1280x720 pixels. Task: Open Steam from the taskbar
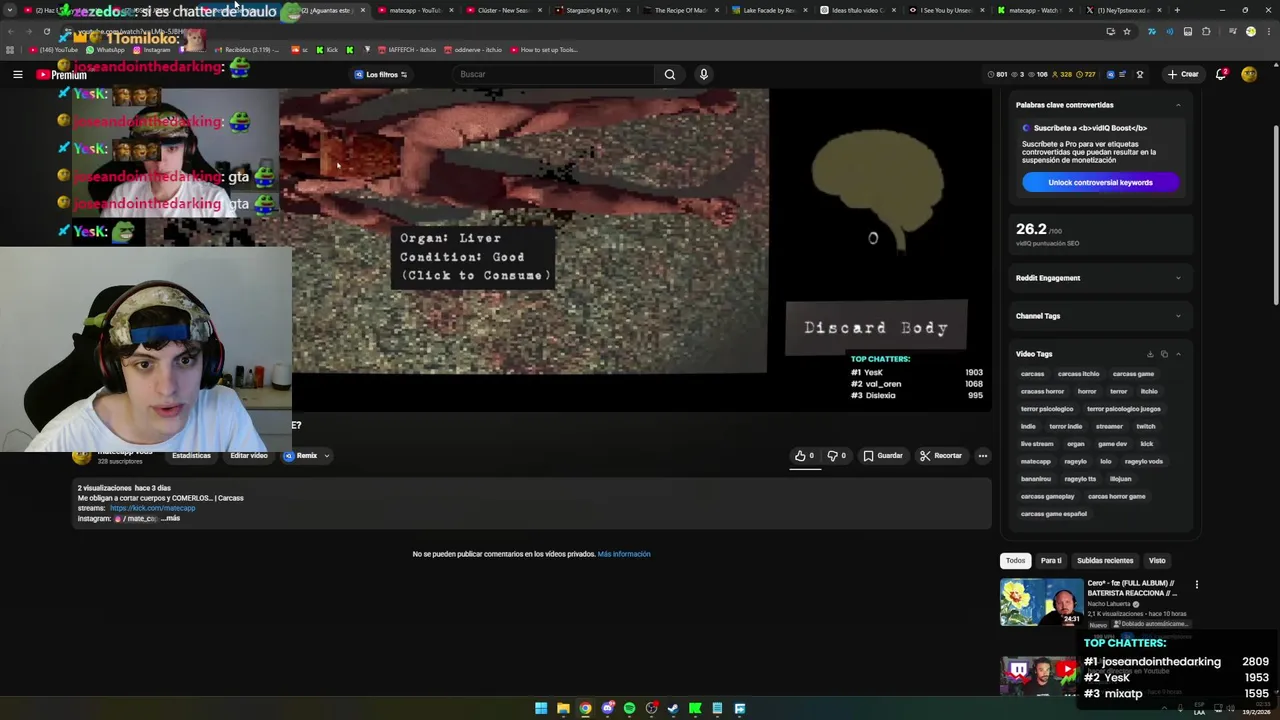(673, 708)
